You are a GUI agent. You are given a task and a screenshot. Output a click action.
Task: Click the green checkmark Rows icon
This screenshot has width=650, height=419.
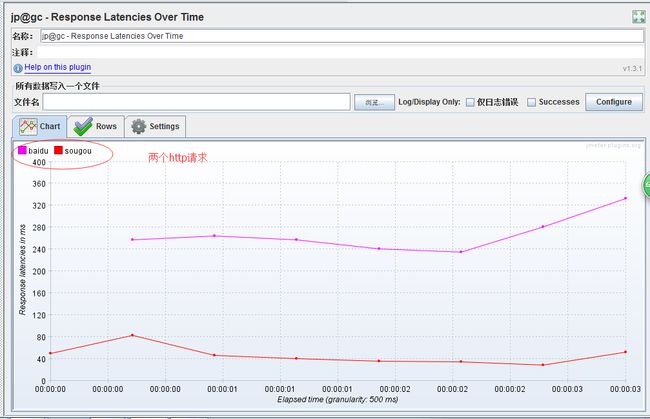(83, 126)
